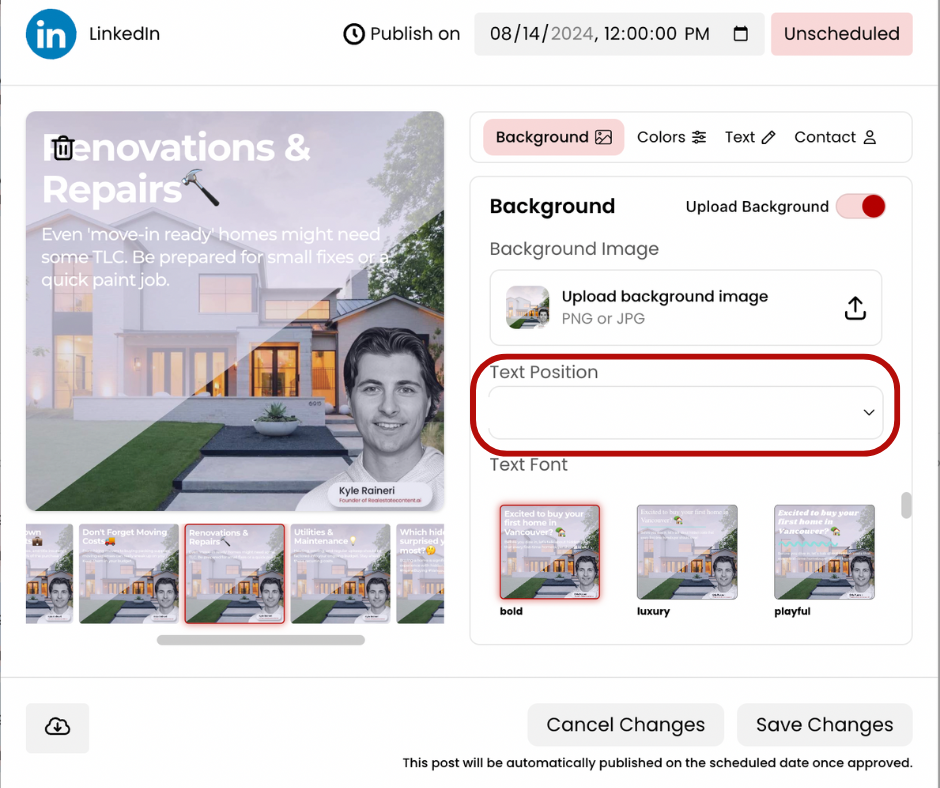The height and width of the screenshot is (788, 940).
Task: Select the luxury text font thumbnail
Action: (687, 552)
